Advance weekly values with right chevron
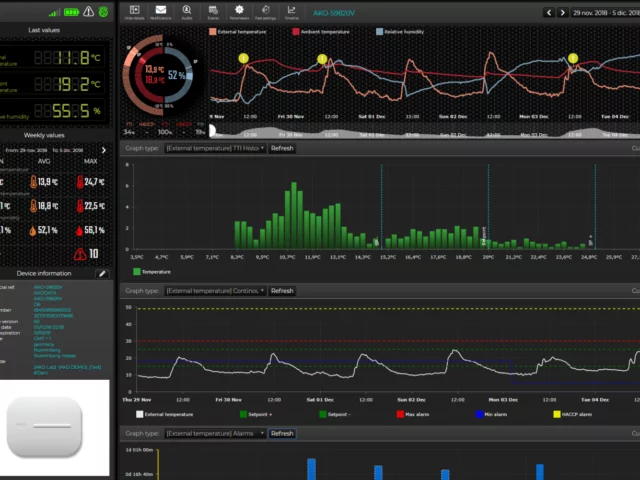640x480 pixels. pyautogui.click(x=104, y=150)
